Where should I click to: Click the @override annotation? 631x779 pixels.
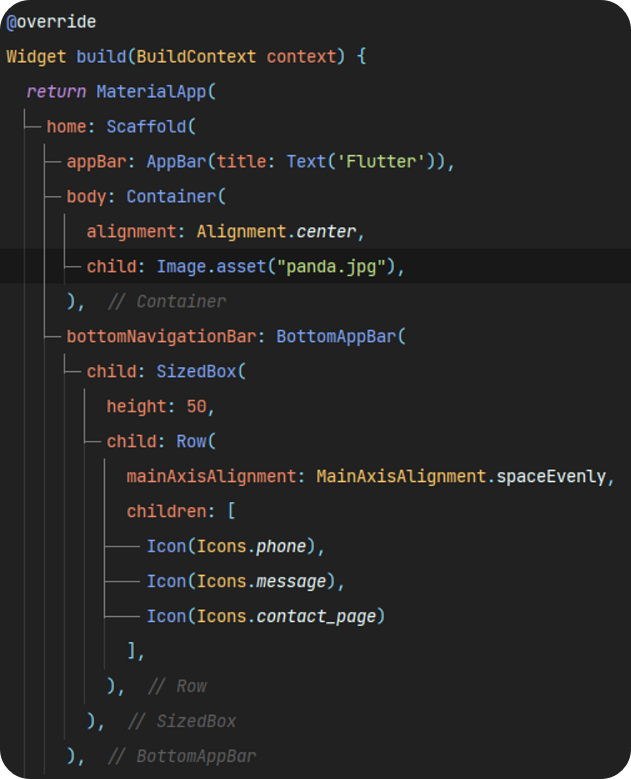[51, 22]
